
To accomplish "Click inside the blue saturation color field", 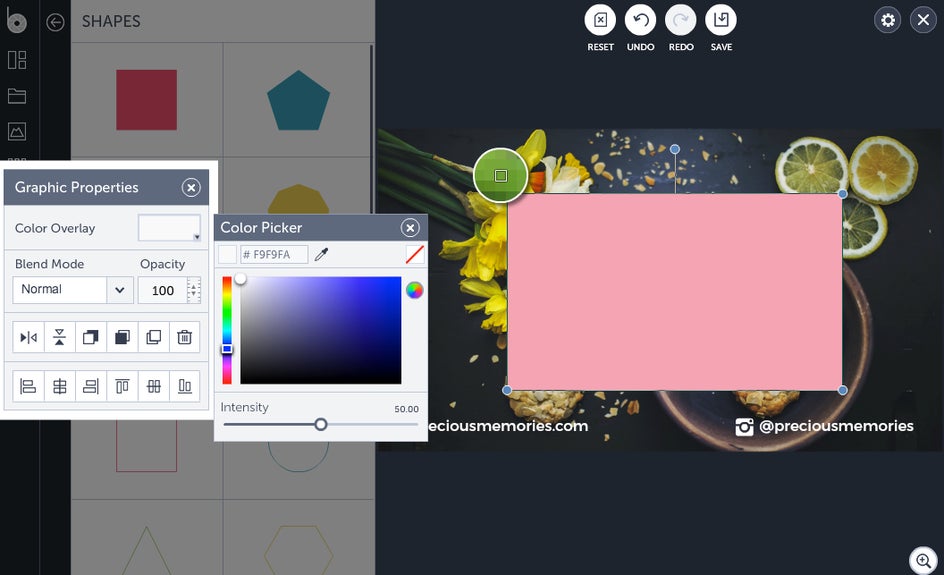I will click(321, 330).
